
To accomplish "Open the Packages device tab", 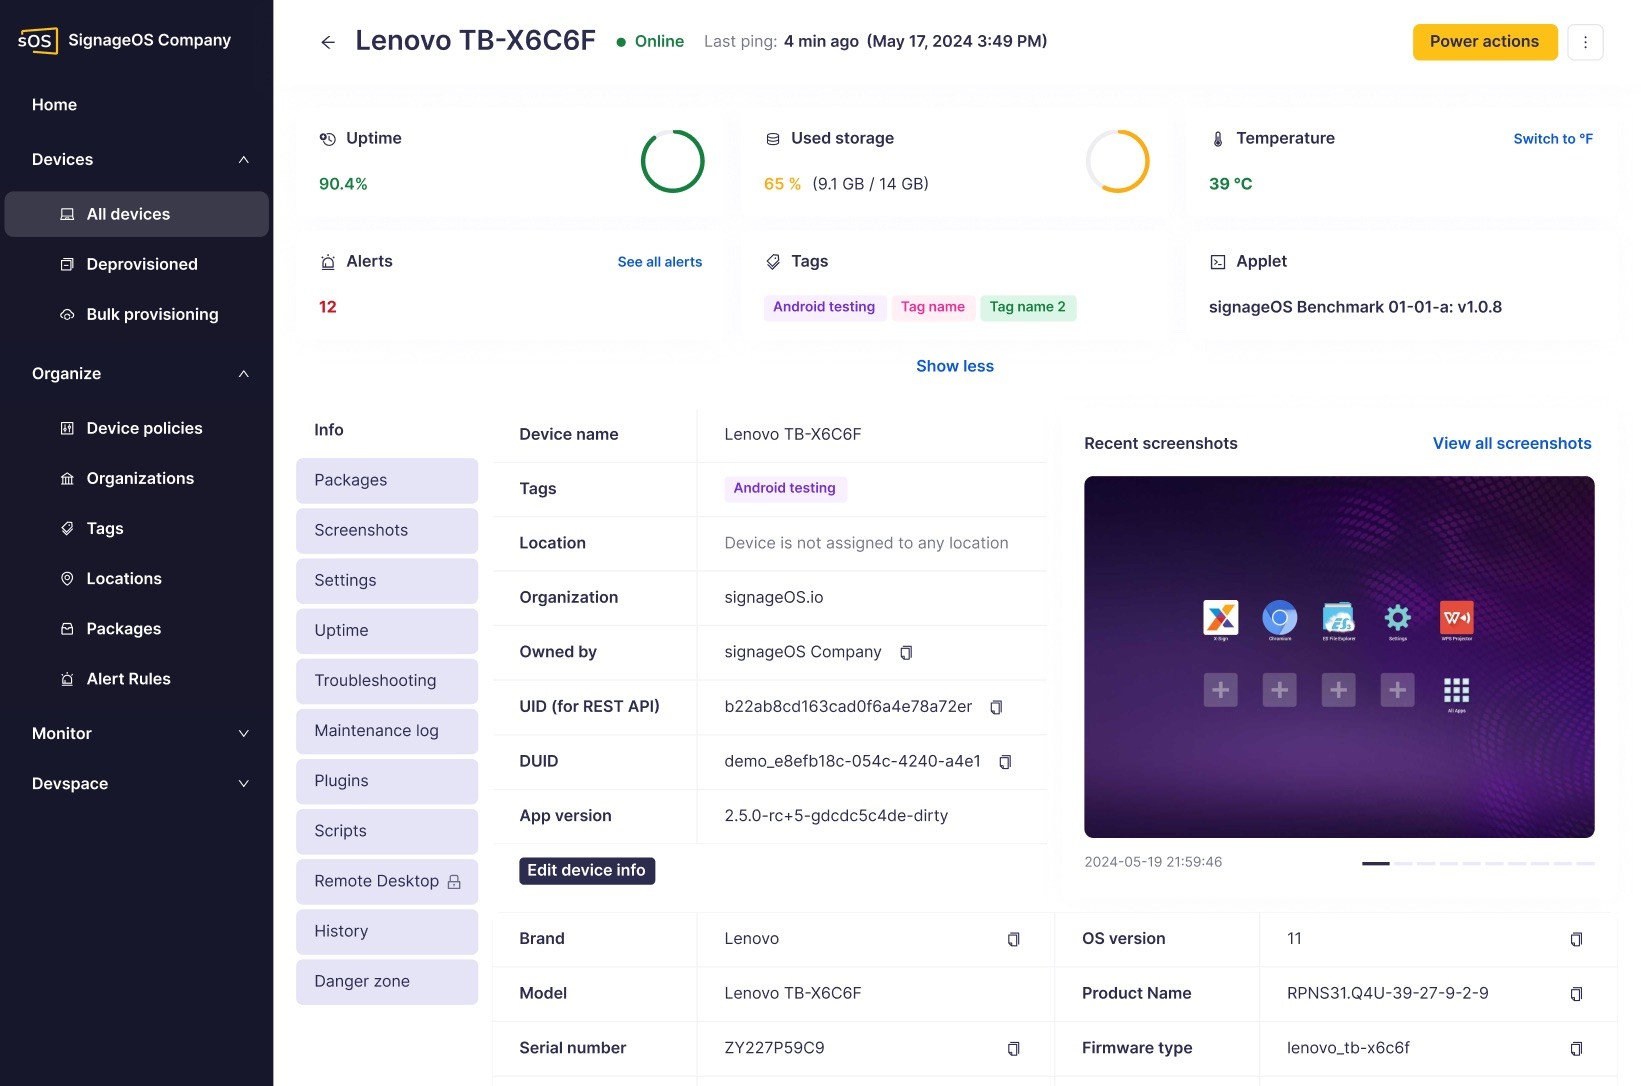I will click(387, 481).
